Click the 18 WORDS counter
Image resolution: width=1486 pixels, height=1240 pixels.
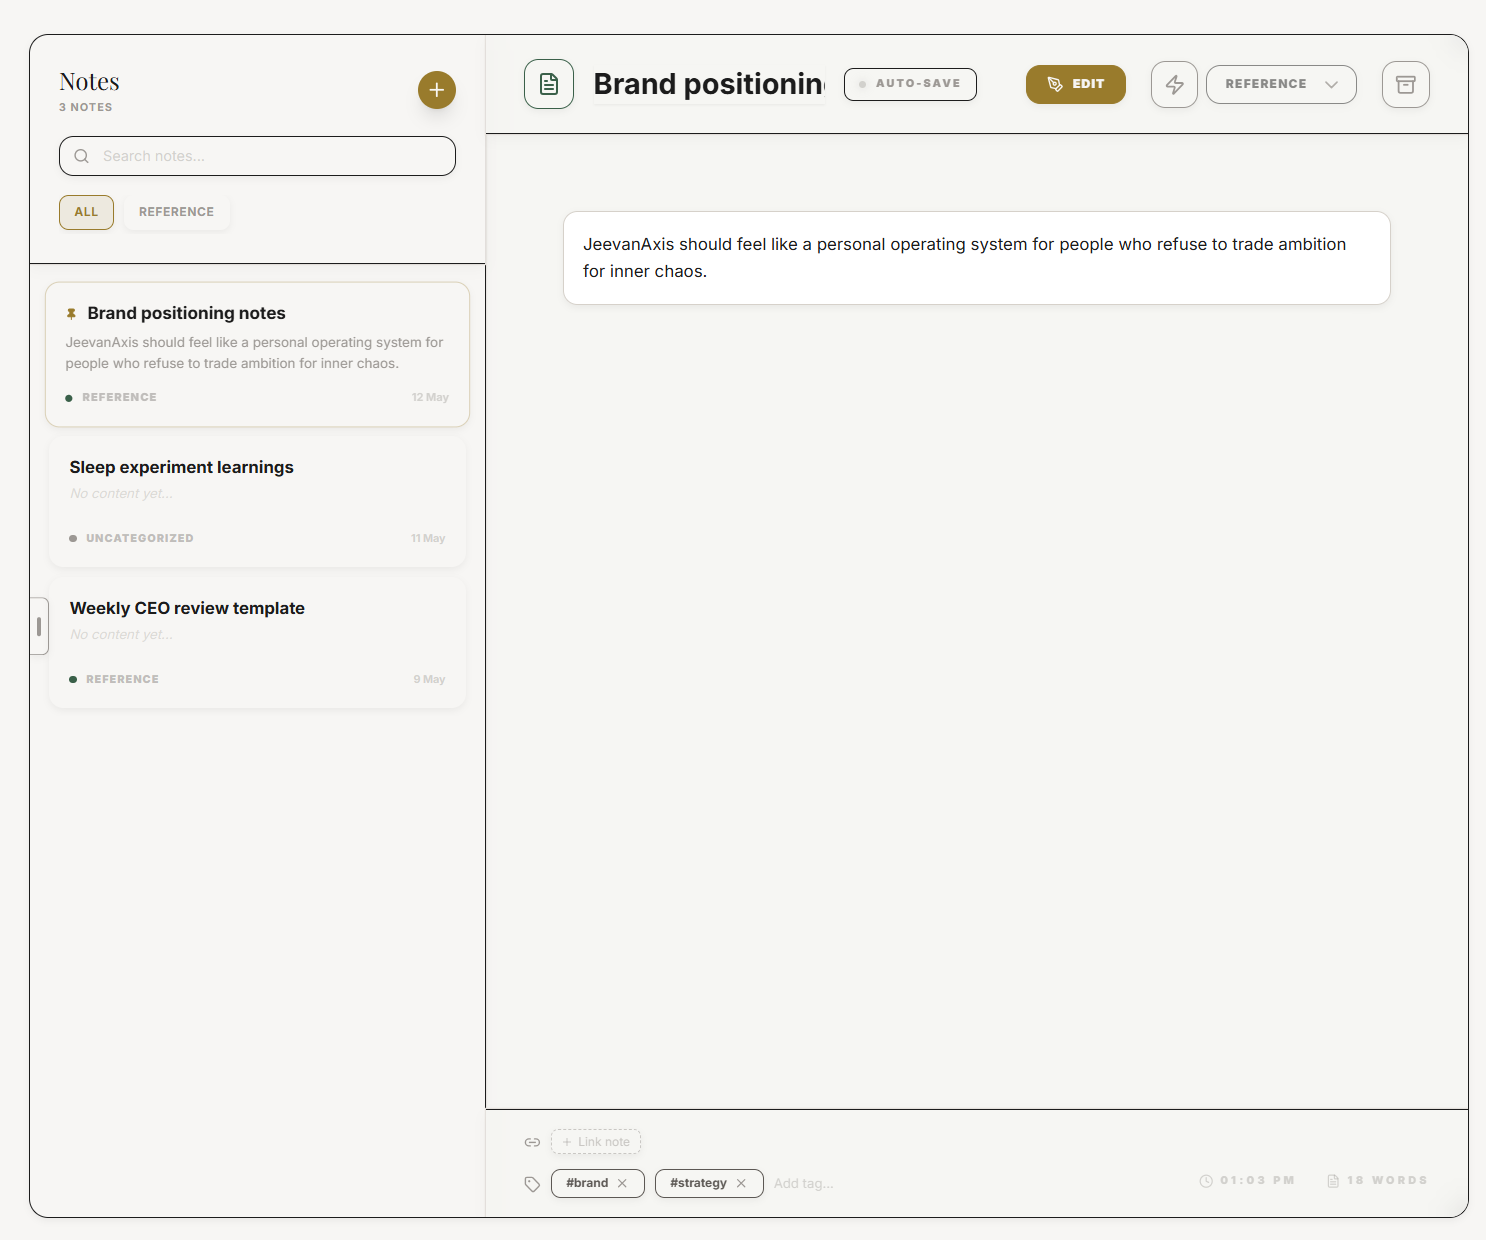pos(1377,1181)
